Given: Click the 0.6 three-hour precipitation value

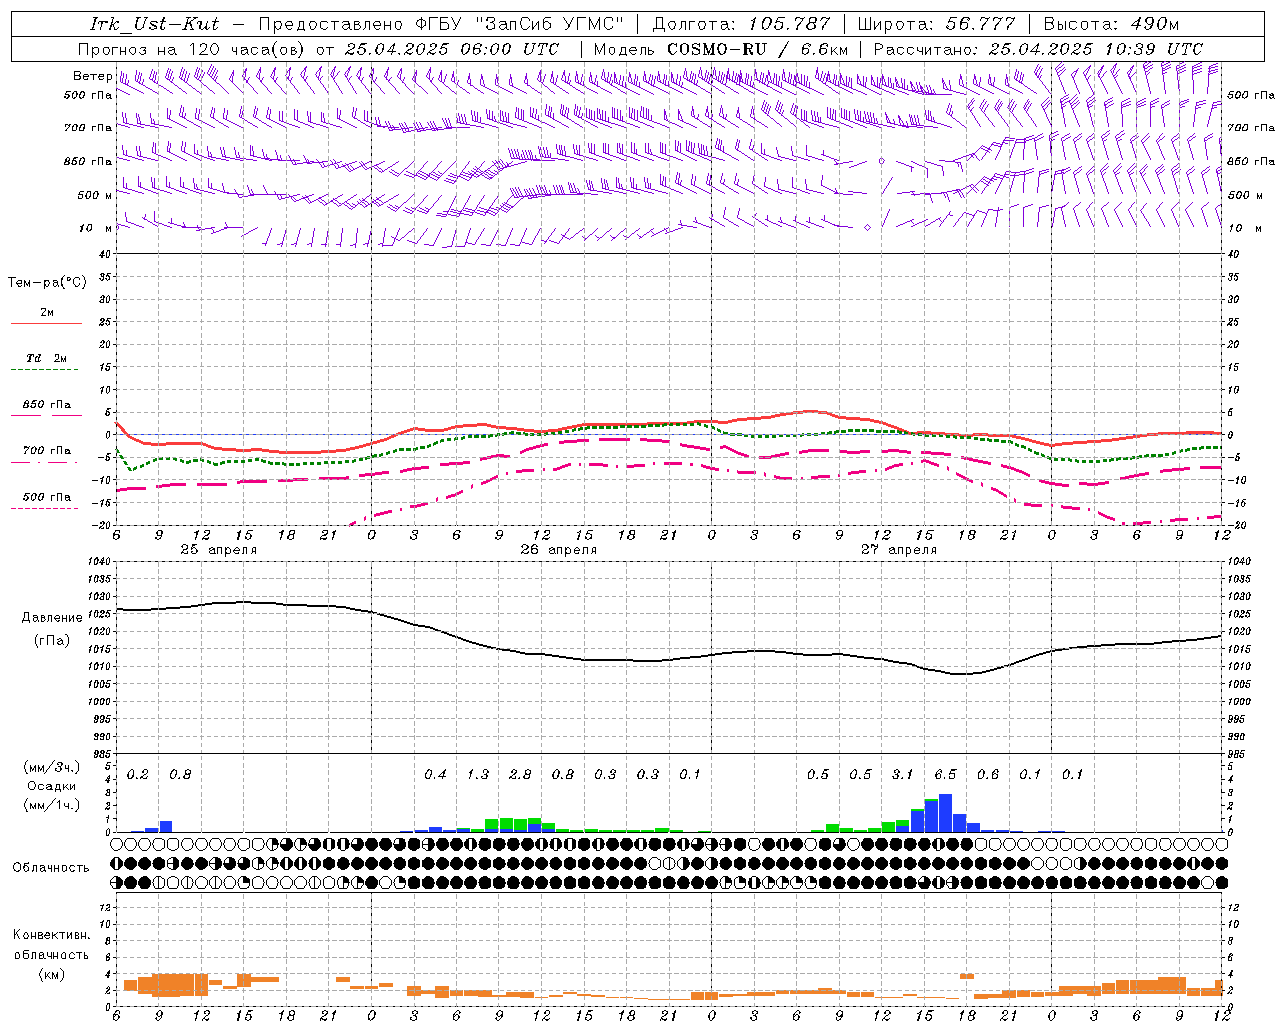Looking at the screenshot, I should [x=988, y=774].
